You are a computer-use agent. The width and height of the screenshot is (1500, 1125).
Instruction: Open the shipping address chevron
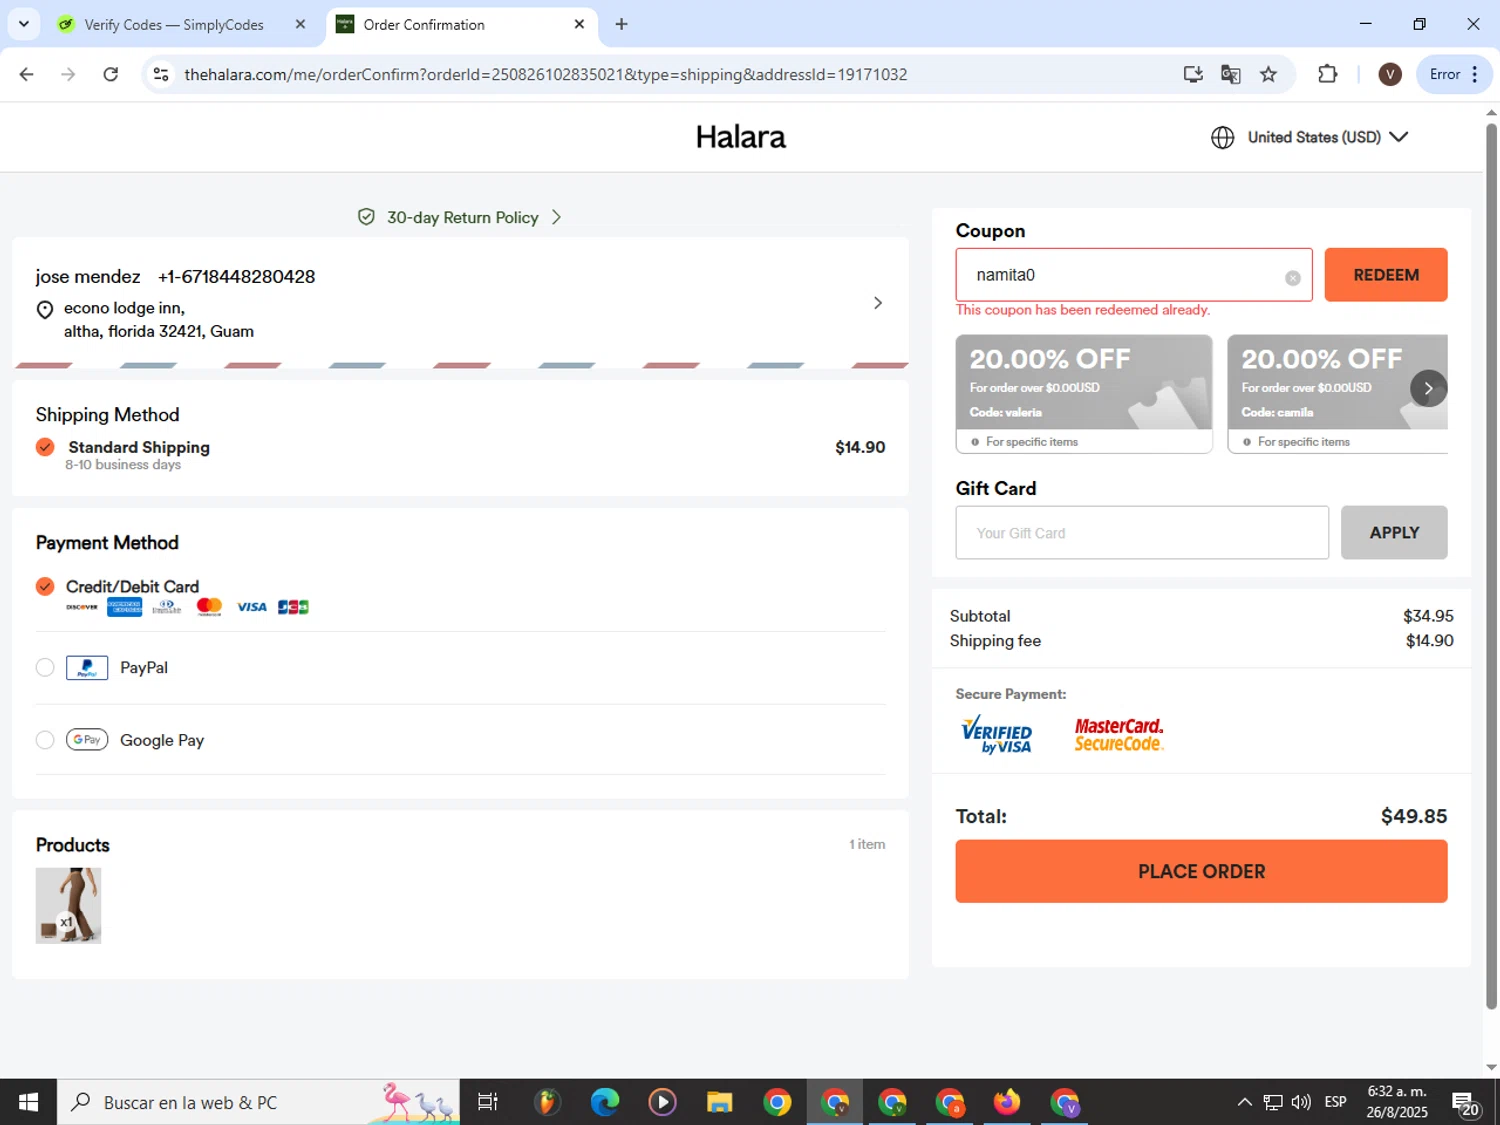(877, 303)
